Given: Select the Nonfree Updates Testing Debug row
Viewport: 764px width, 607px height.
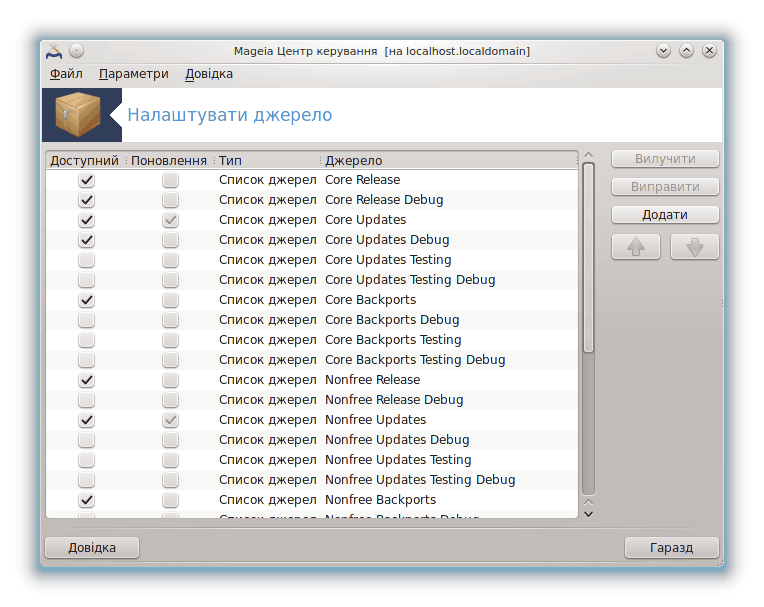Looking at the screenshot, I should tap(312, 480).
